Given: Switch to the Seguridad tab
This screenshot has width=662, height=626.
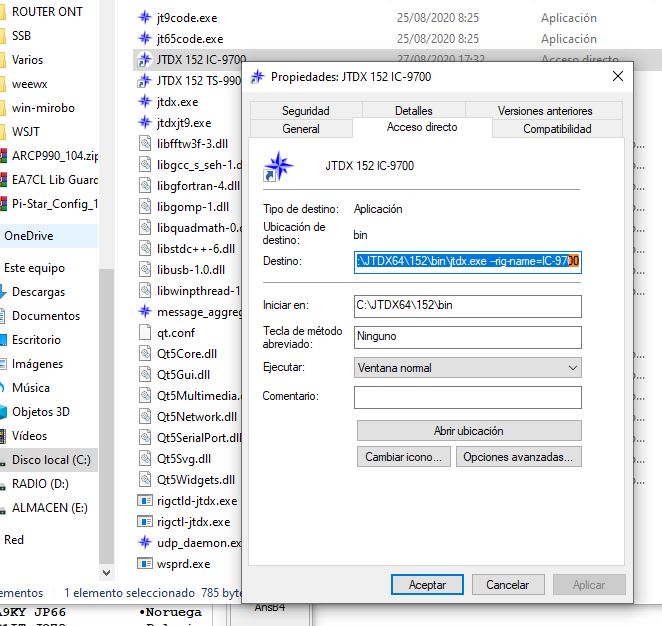Looking at the screenshot, I should pos(305,111).
